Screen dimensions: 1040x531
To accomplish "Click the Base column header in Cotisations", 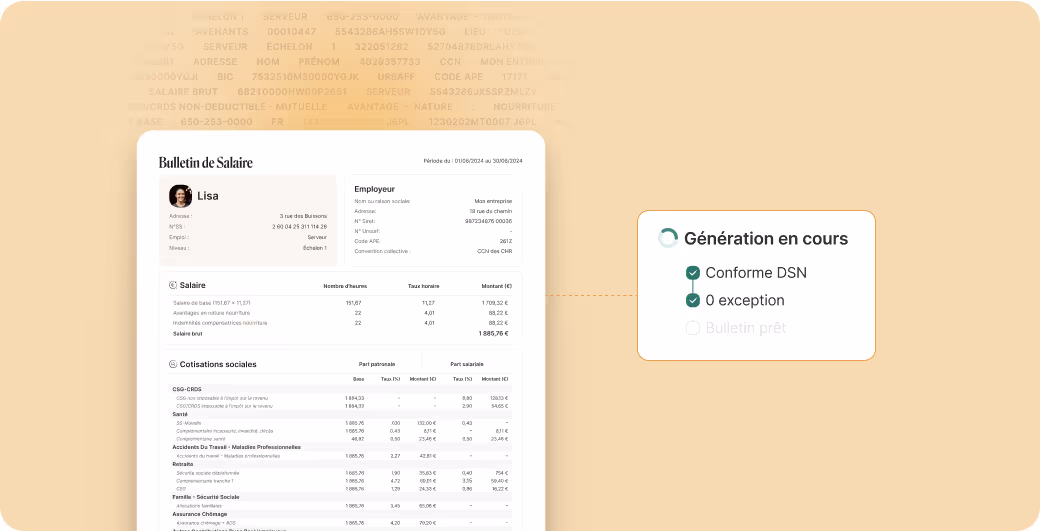I will tap(358, 379).
